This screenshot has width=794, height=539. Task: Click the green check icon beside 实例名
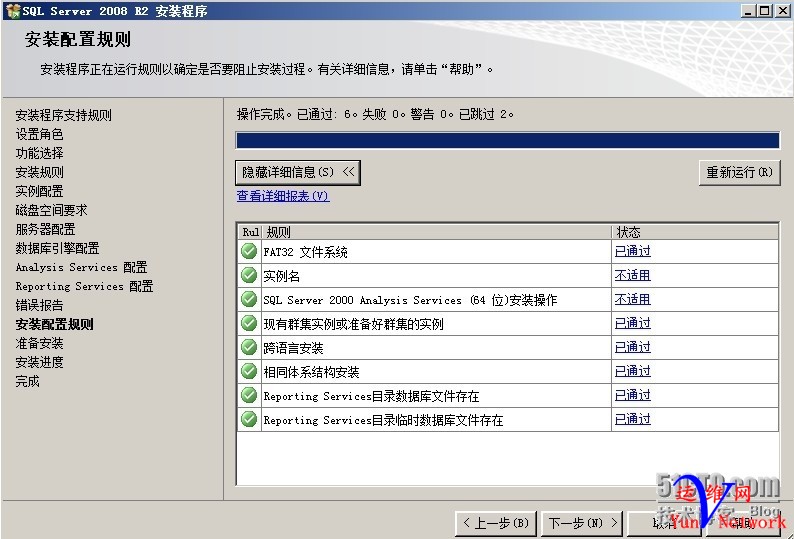(x=249, y=275)
